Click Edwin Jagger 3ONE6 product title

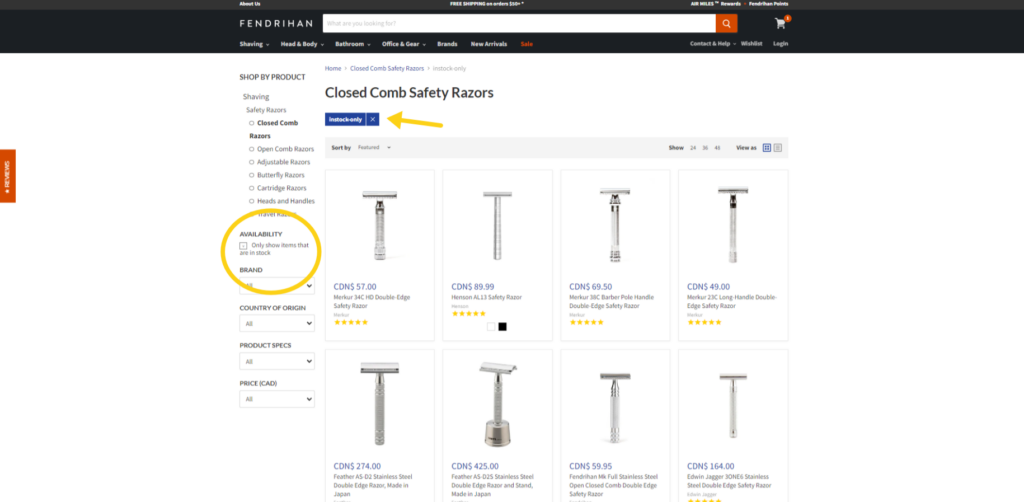click(x=729, y=481)
